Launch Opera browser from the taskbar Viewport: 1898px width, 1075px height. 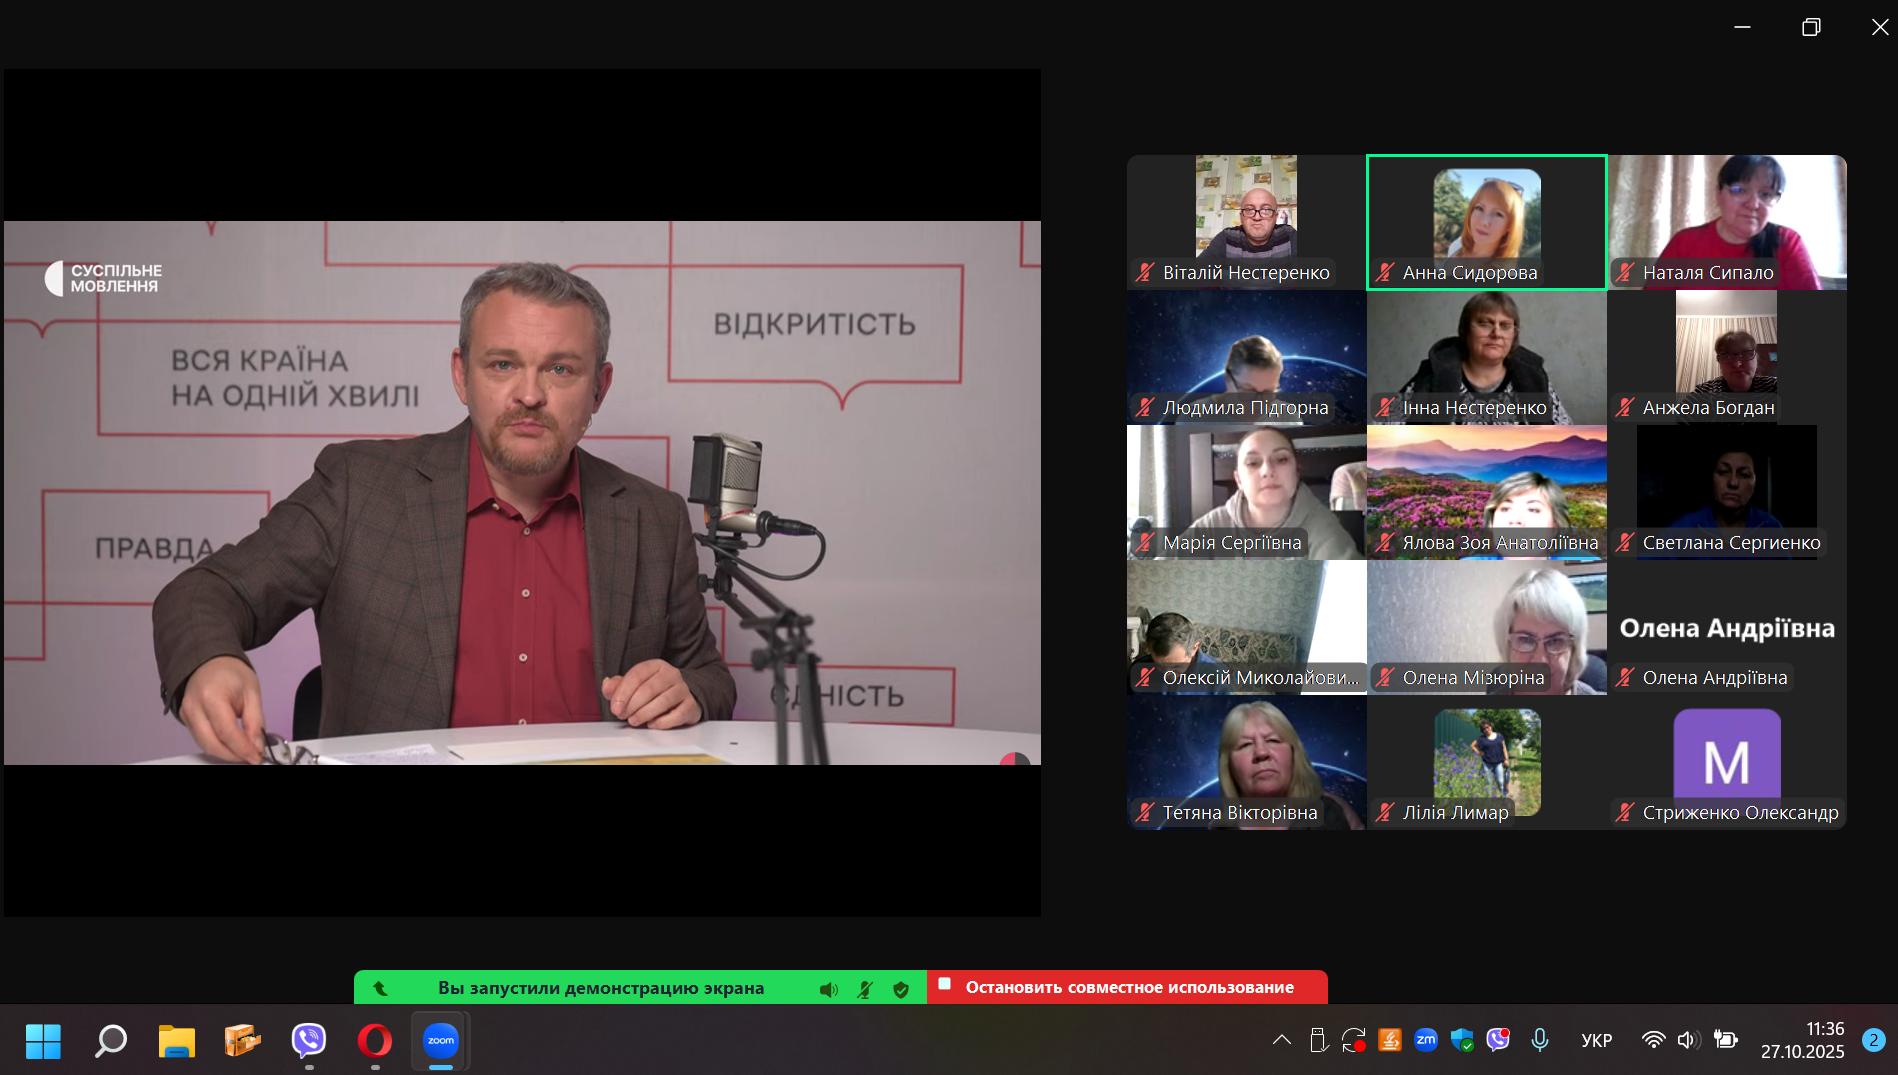click(375, 1041)
